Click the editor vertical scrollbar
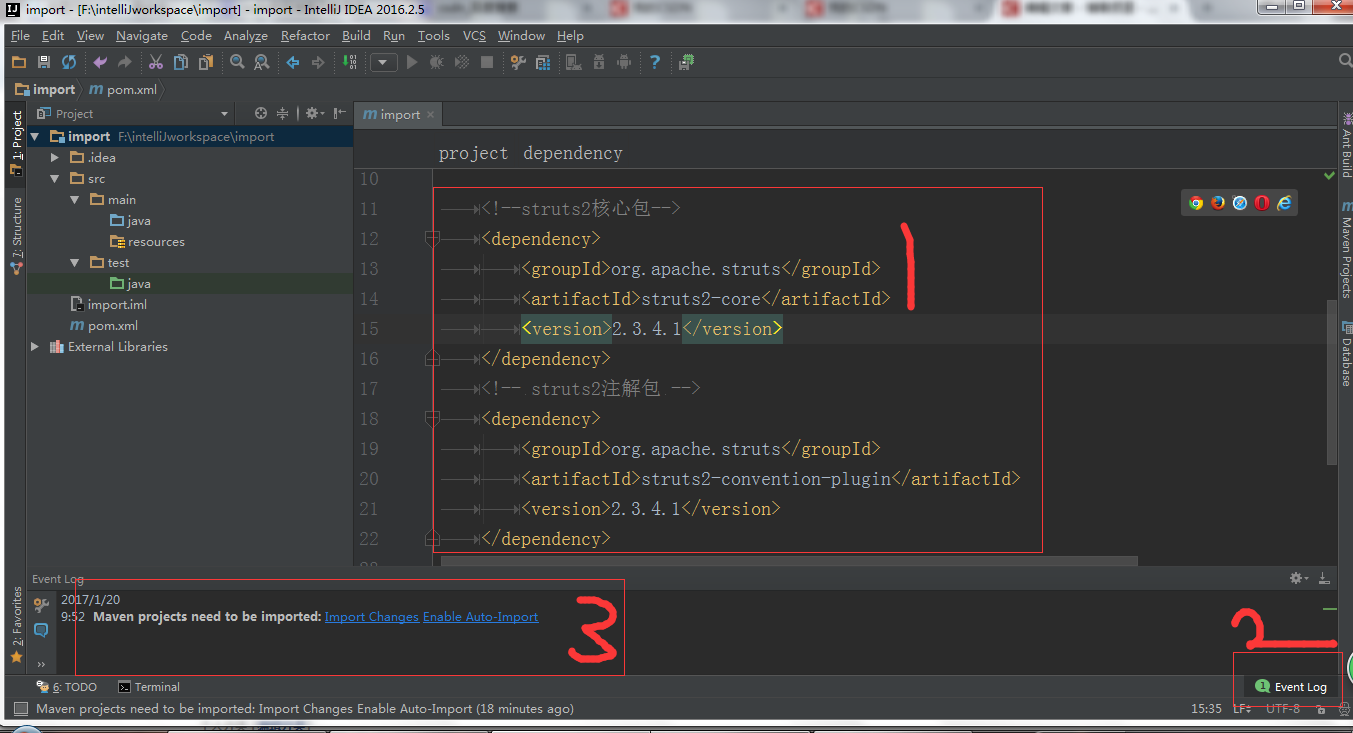This screenshot has height=733, width=1353. tap(1331, 382)
